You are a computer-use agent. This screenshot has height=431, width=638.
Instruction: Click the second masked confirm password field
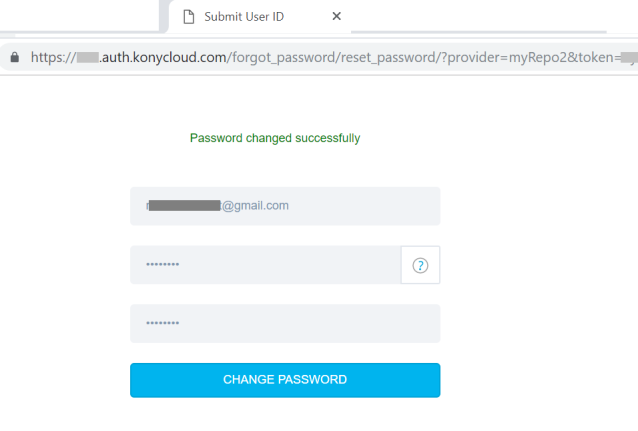click(285, 324)
